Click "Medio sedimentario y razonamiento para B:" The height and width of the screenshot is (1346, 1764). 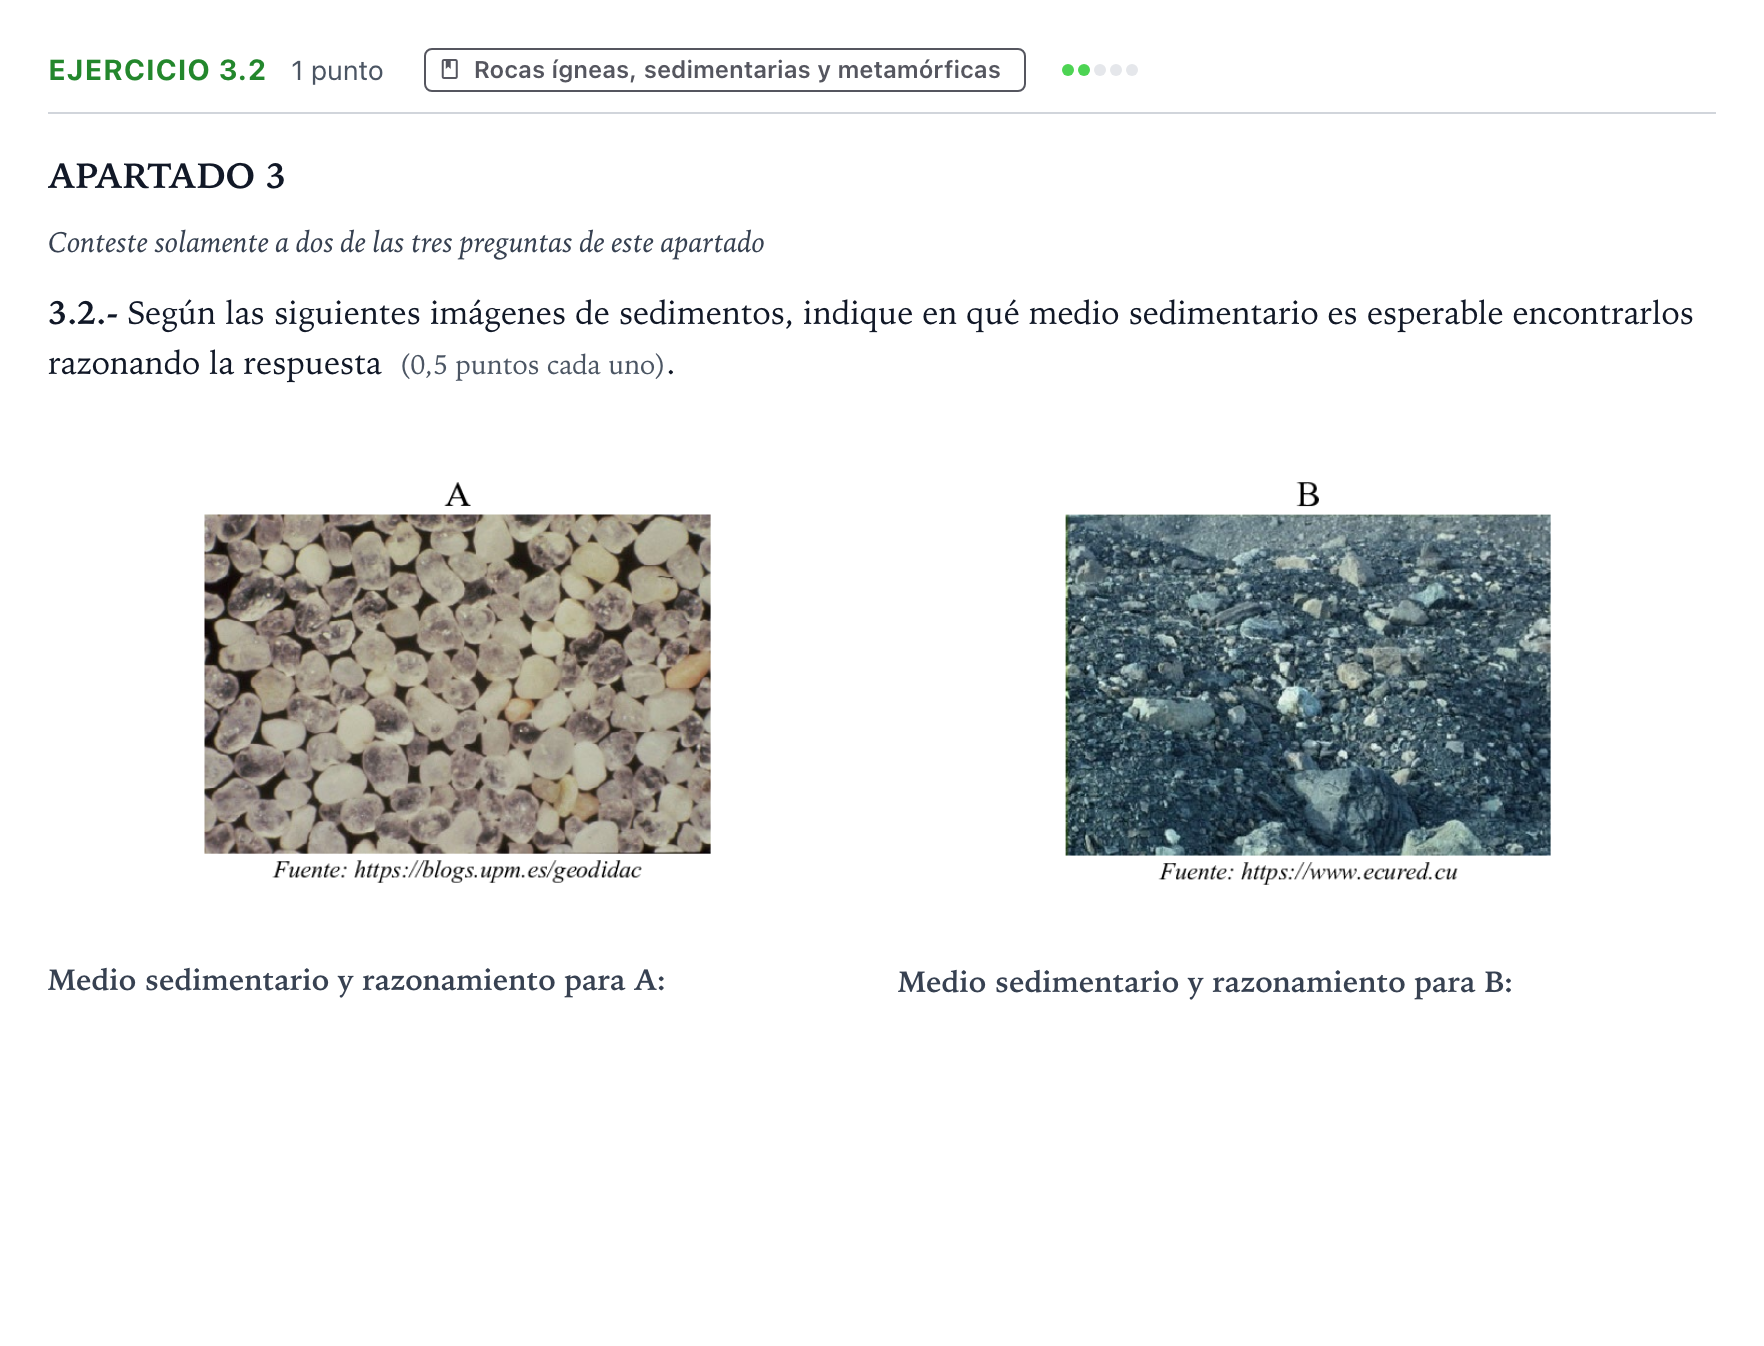coord(1205,982)
